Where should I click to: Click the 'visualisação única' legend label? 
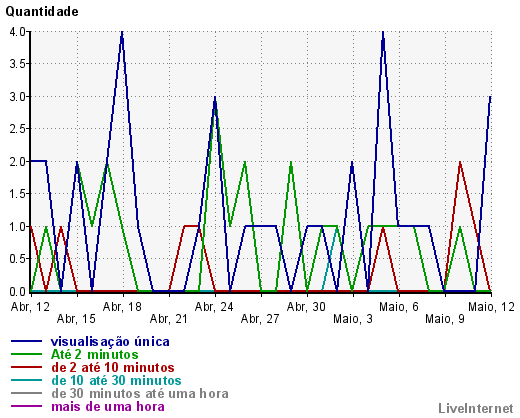(x=110, y=342)
